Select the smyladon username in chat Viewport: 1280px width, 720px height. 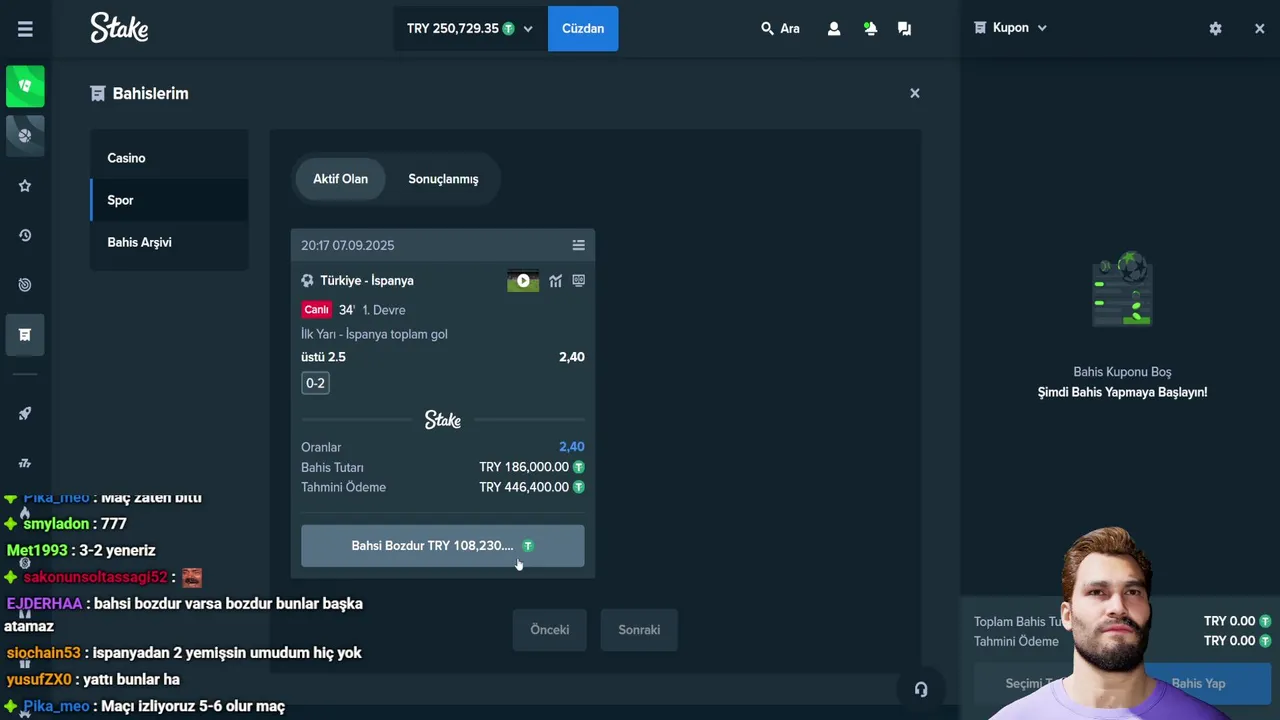coord(56,524)
